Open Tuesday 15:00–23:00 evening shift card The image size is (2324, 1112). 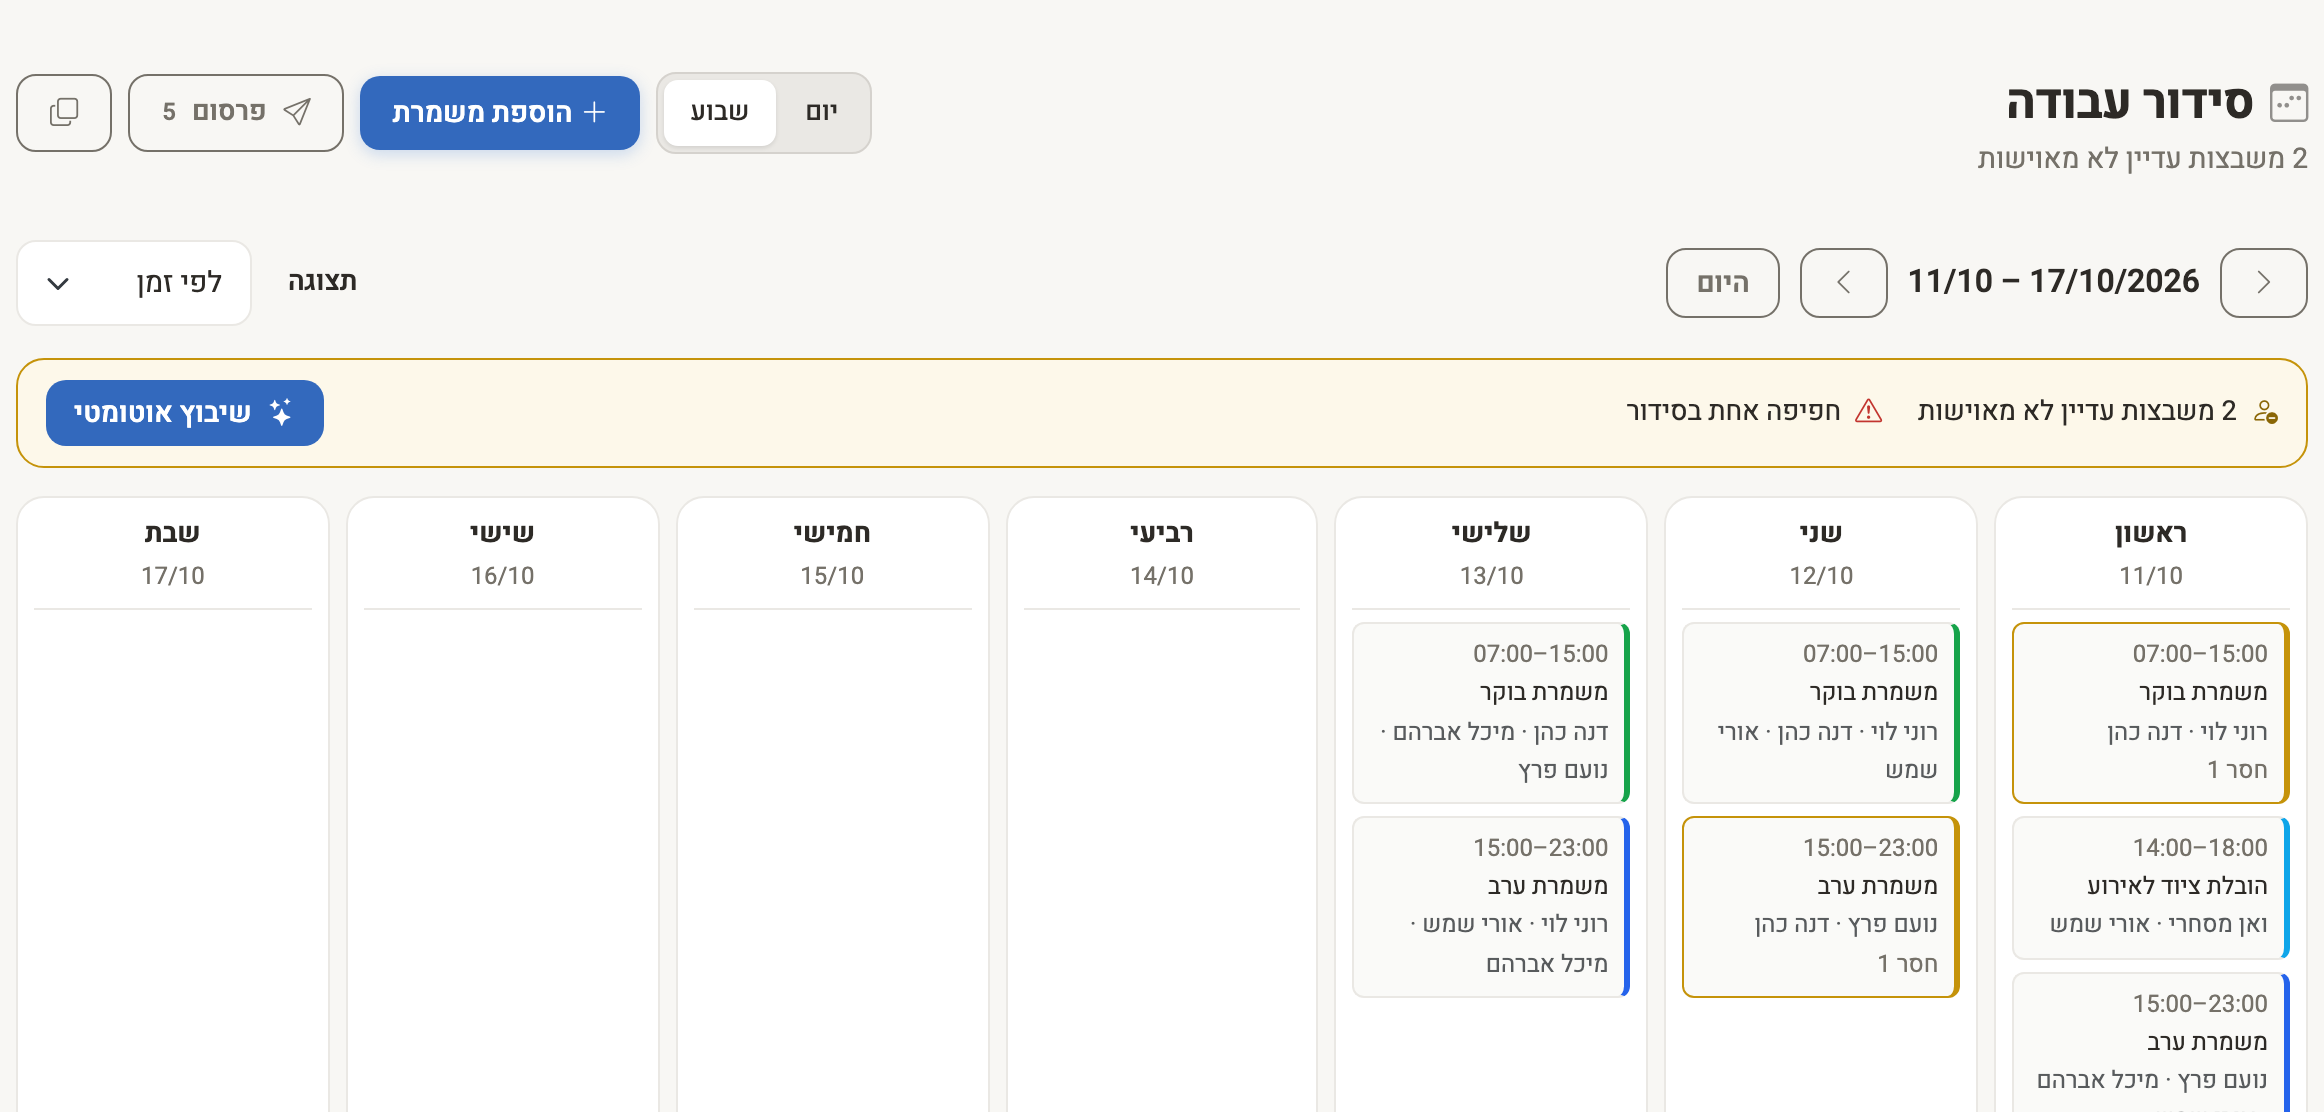(1490, 907)
